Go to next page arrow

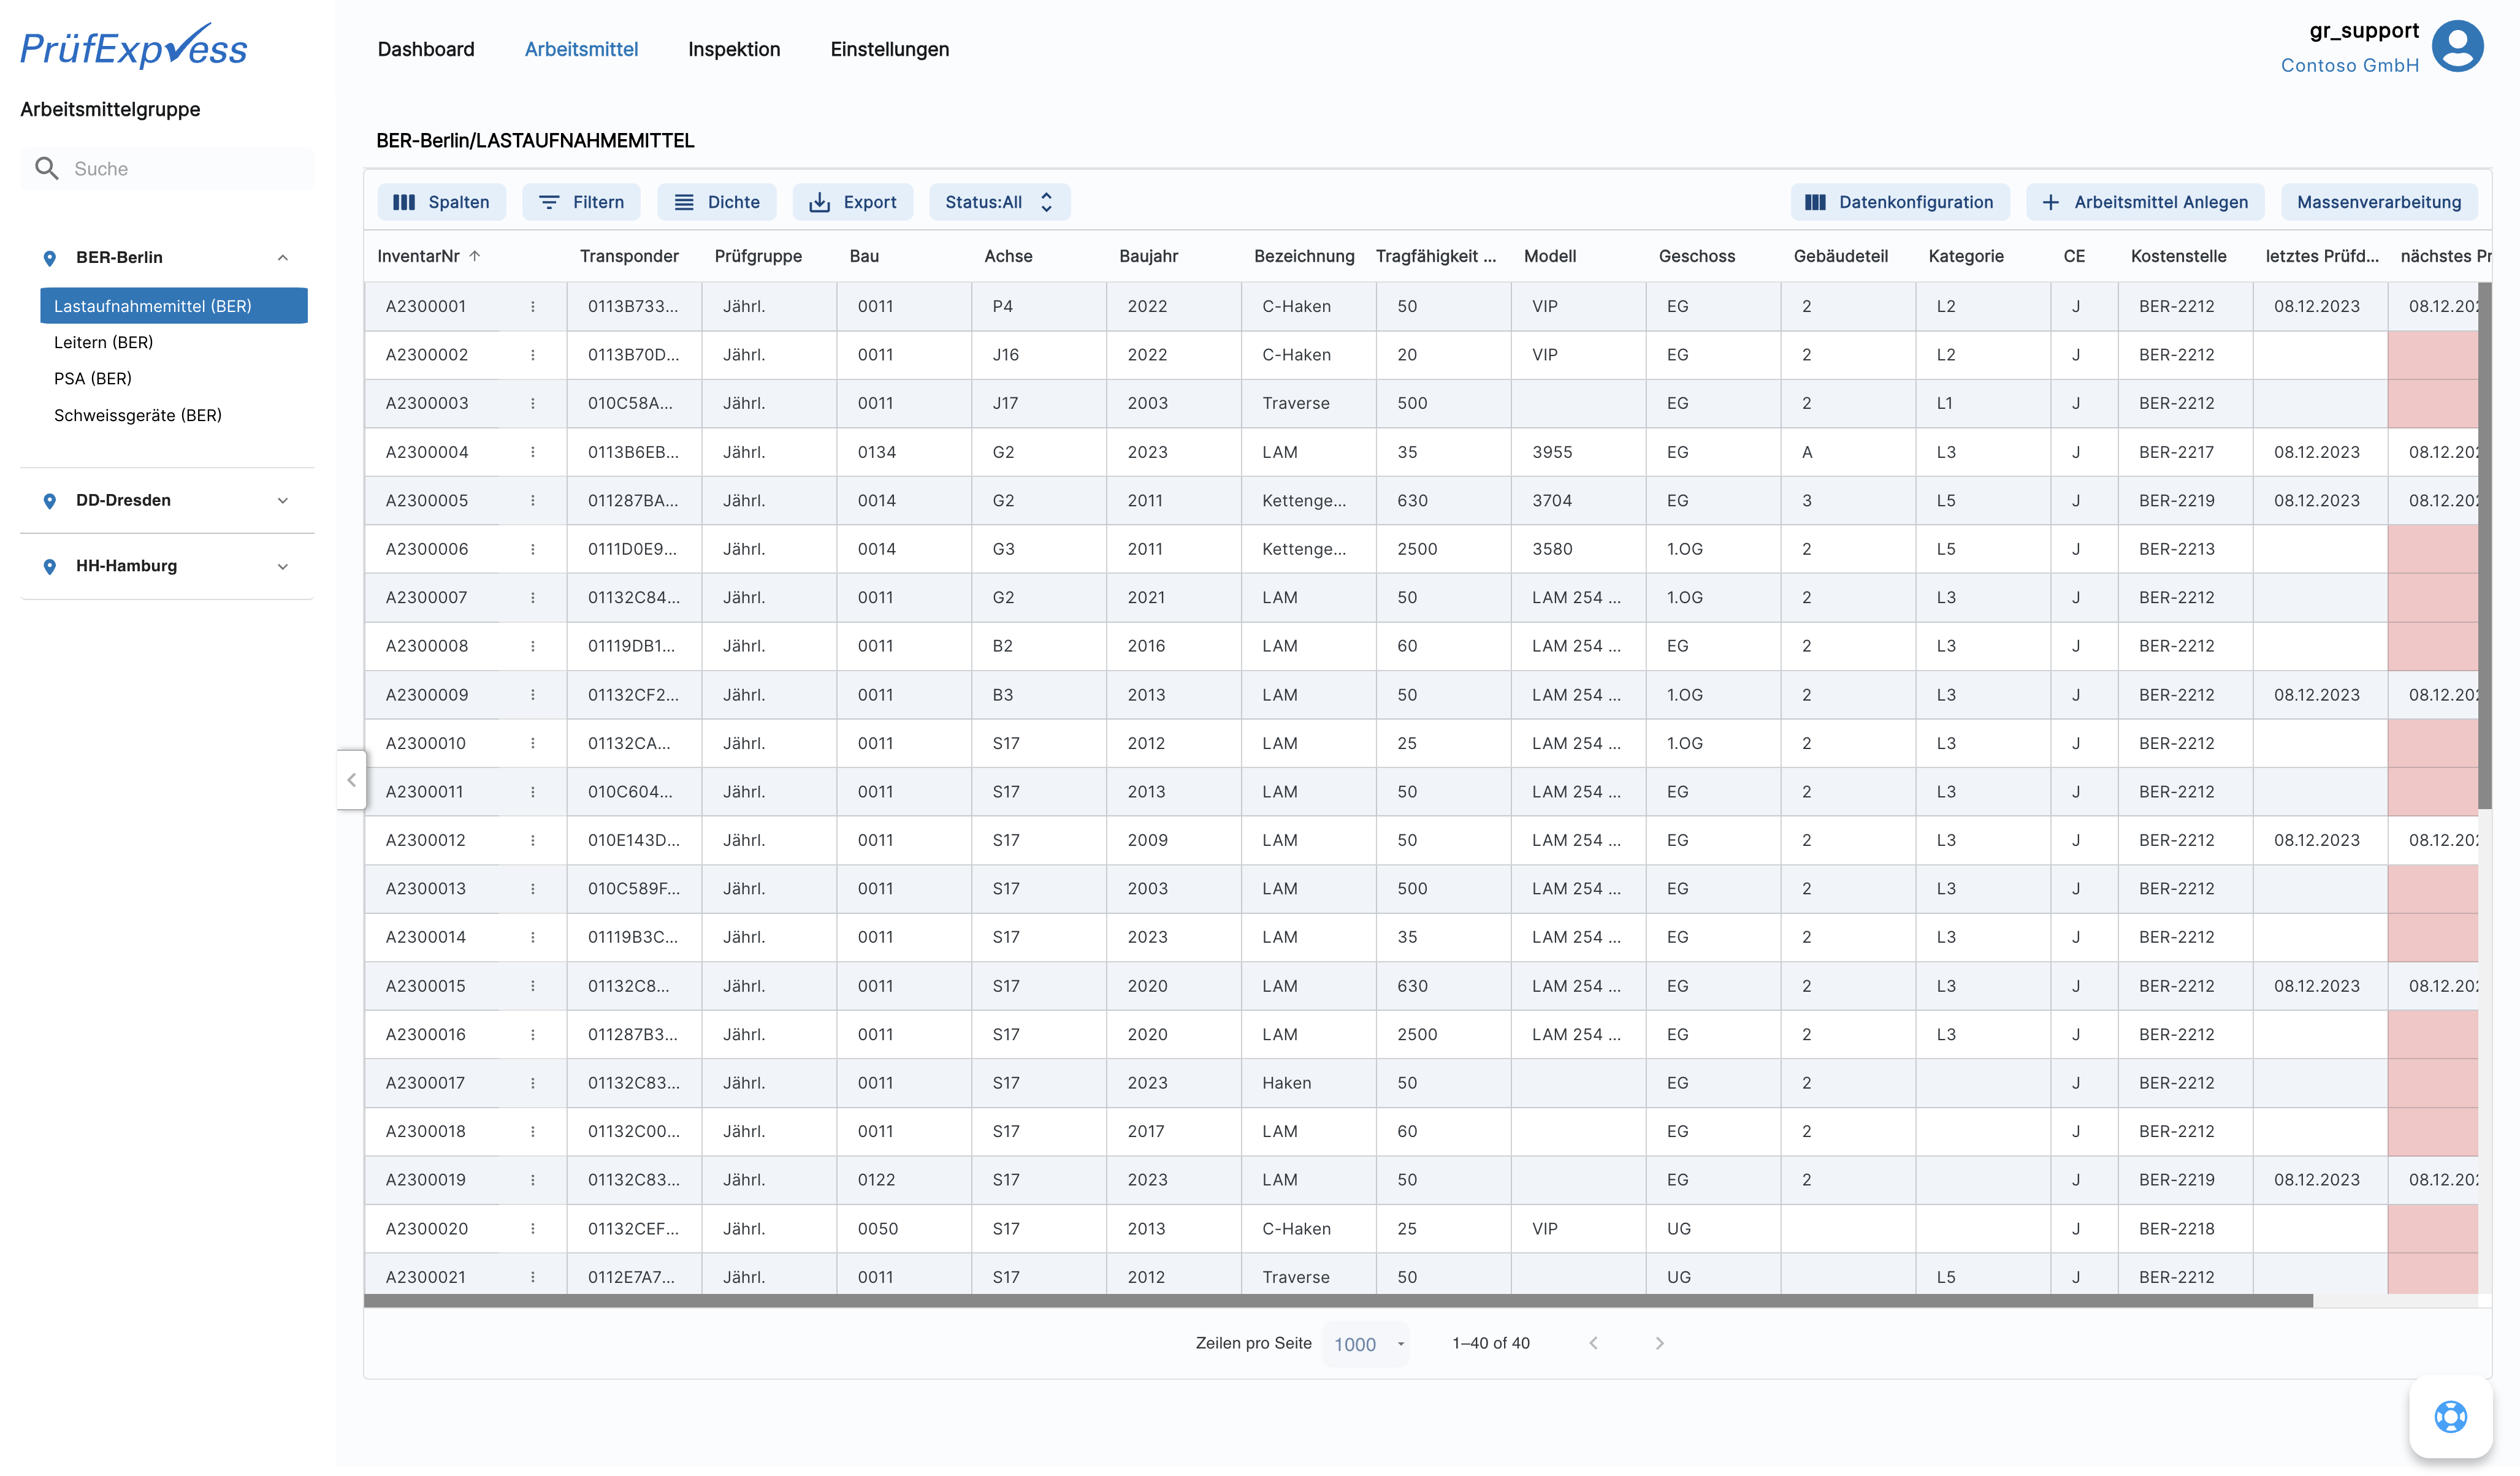[x=1659, y=1343]
